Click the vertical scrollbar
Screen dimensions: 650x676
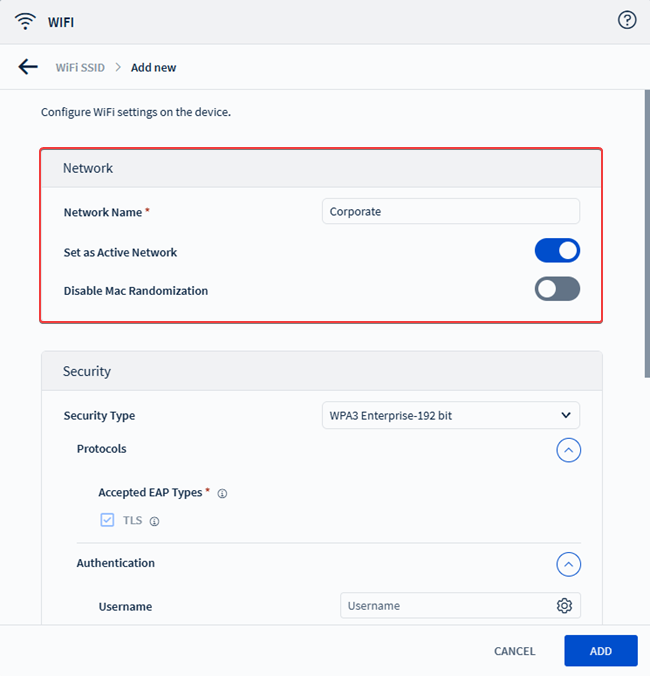tap(645, 230)
